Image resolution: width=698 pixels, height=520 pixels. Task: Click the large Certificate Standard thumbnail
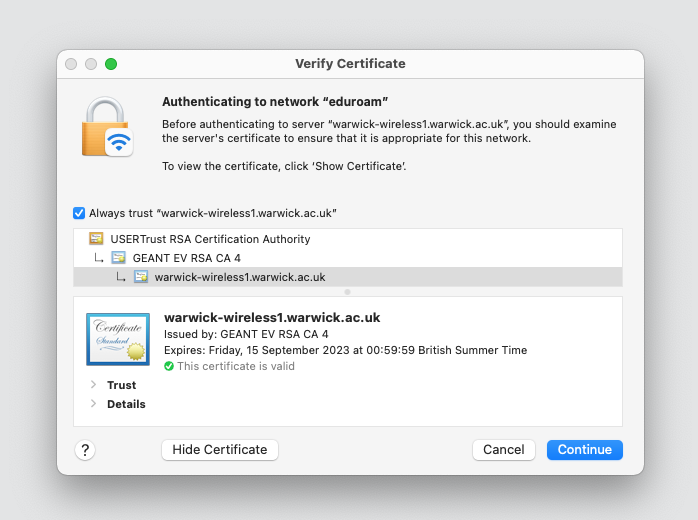tap(117, 339)
